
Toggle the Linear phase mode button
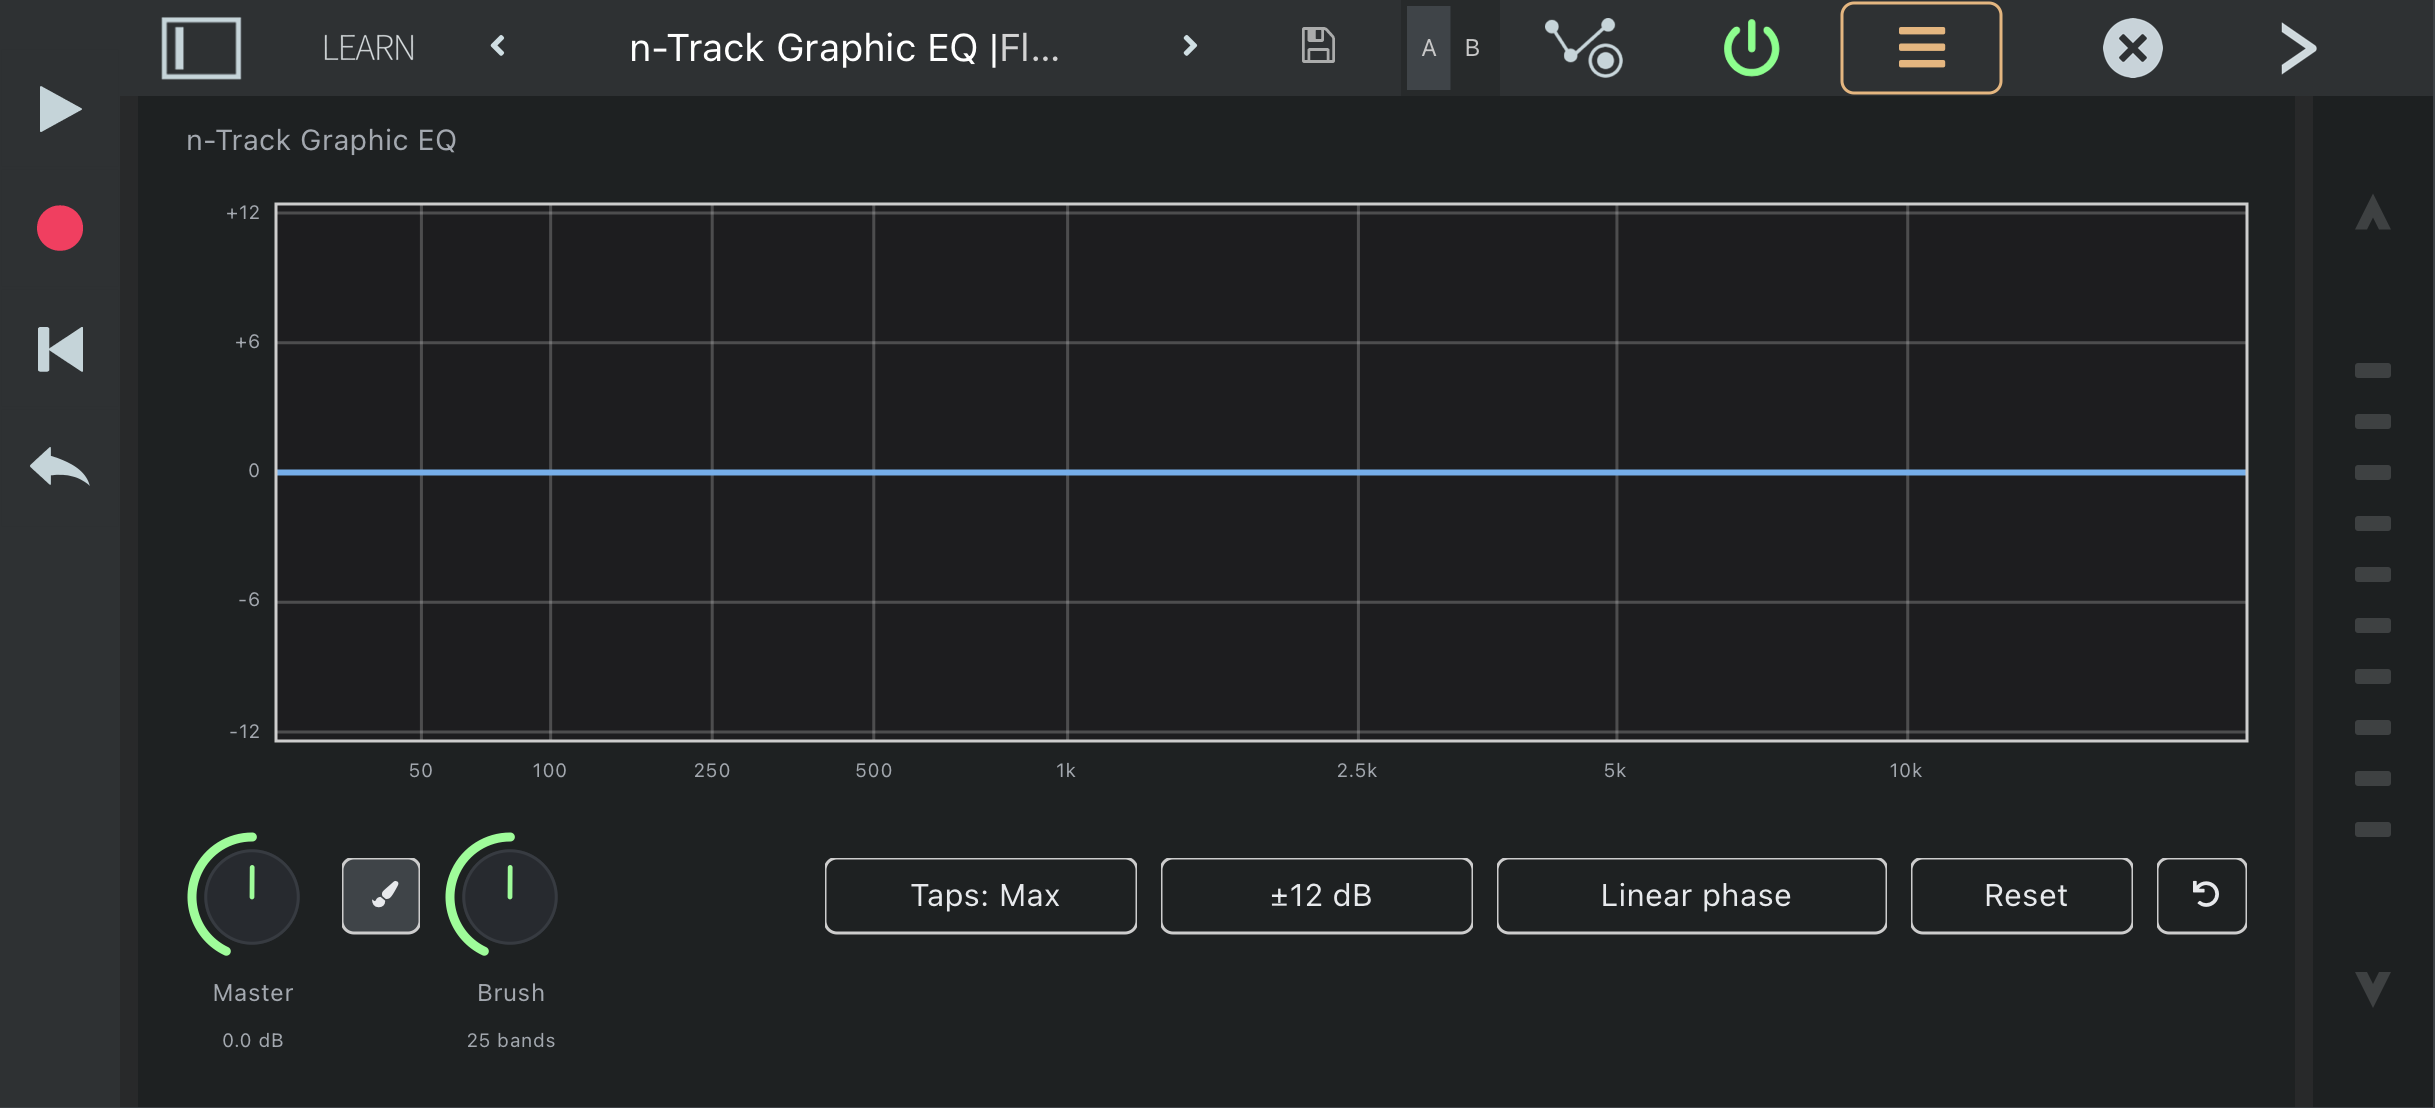click(x=1692, y=895)
